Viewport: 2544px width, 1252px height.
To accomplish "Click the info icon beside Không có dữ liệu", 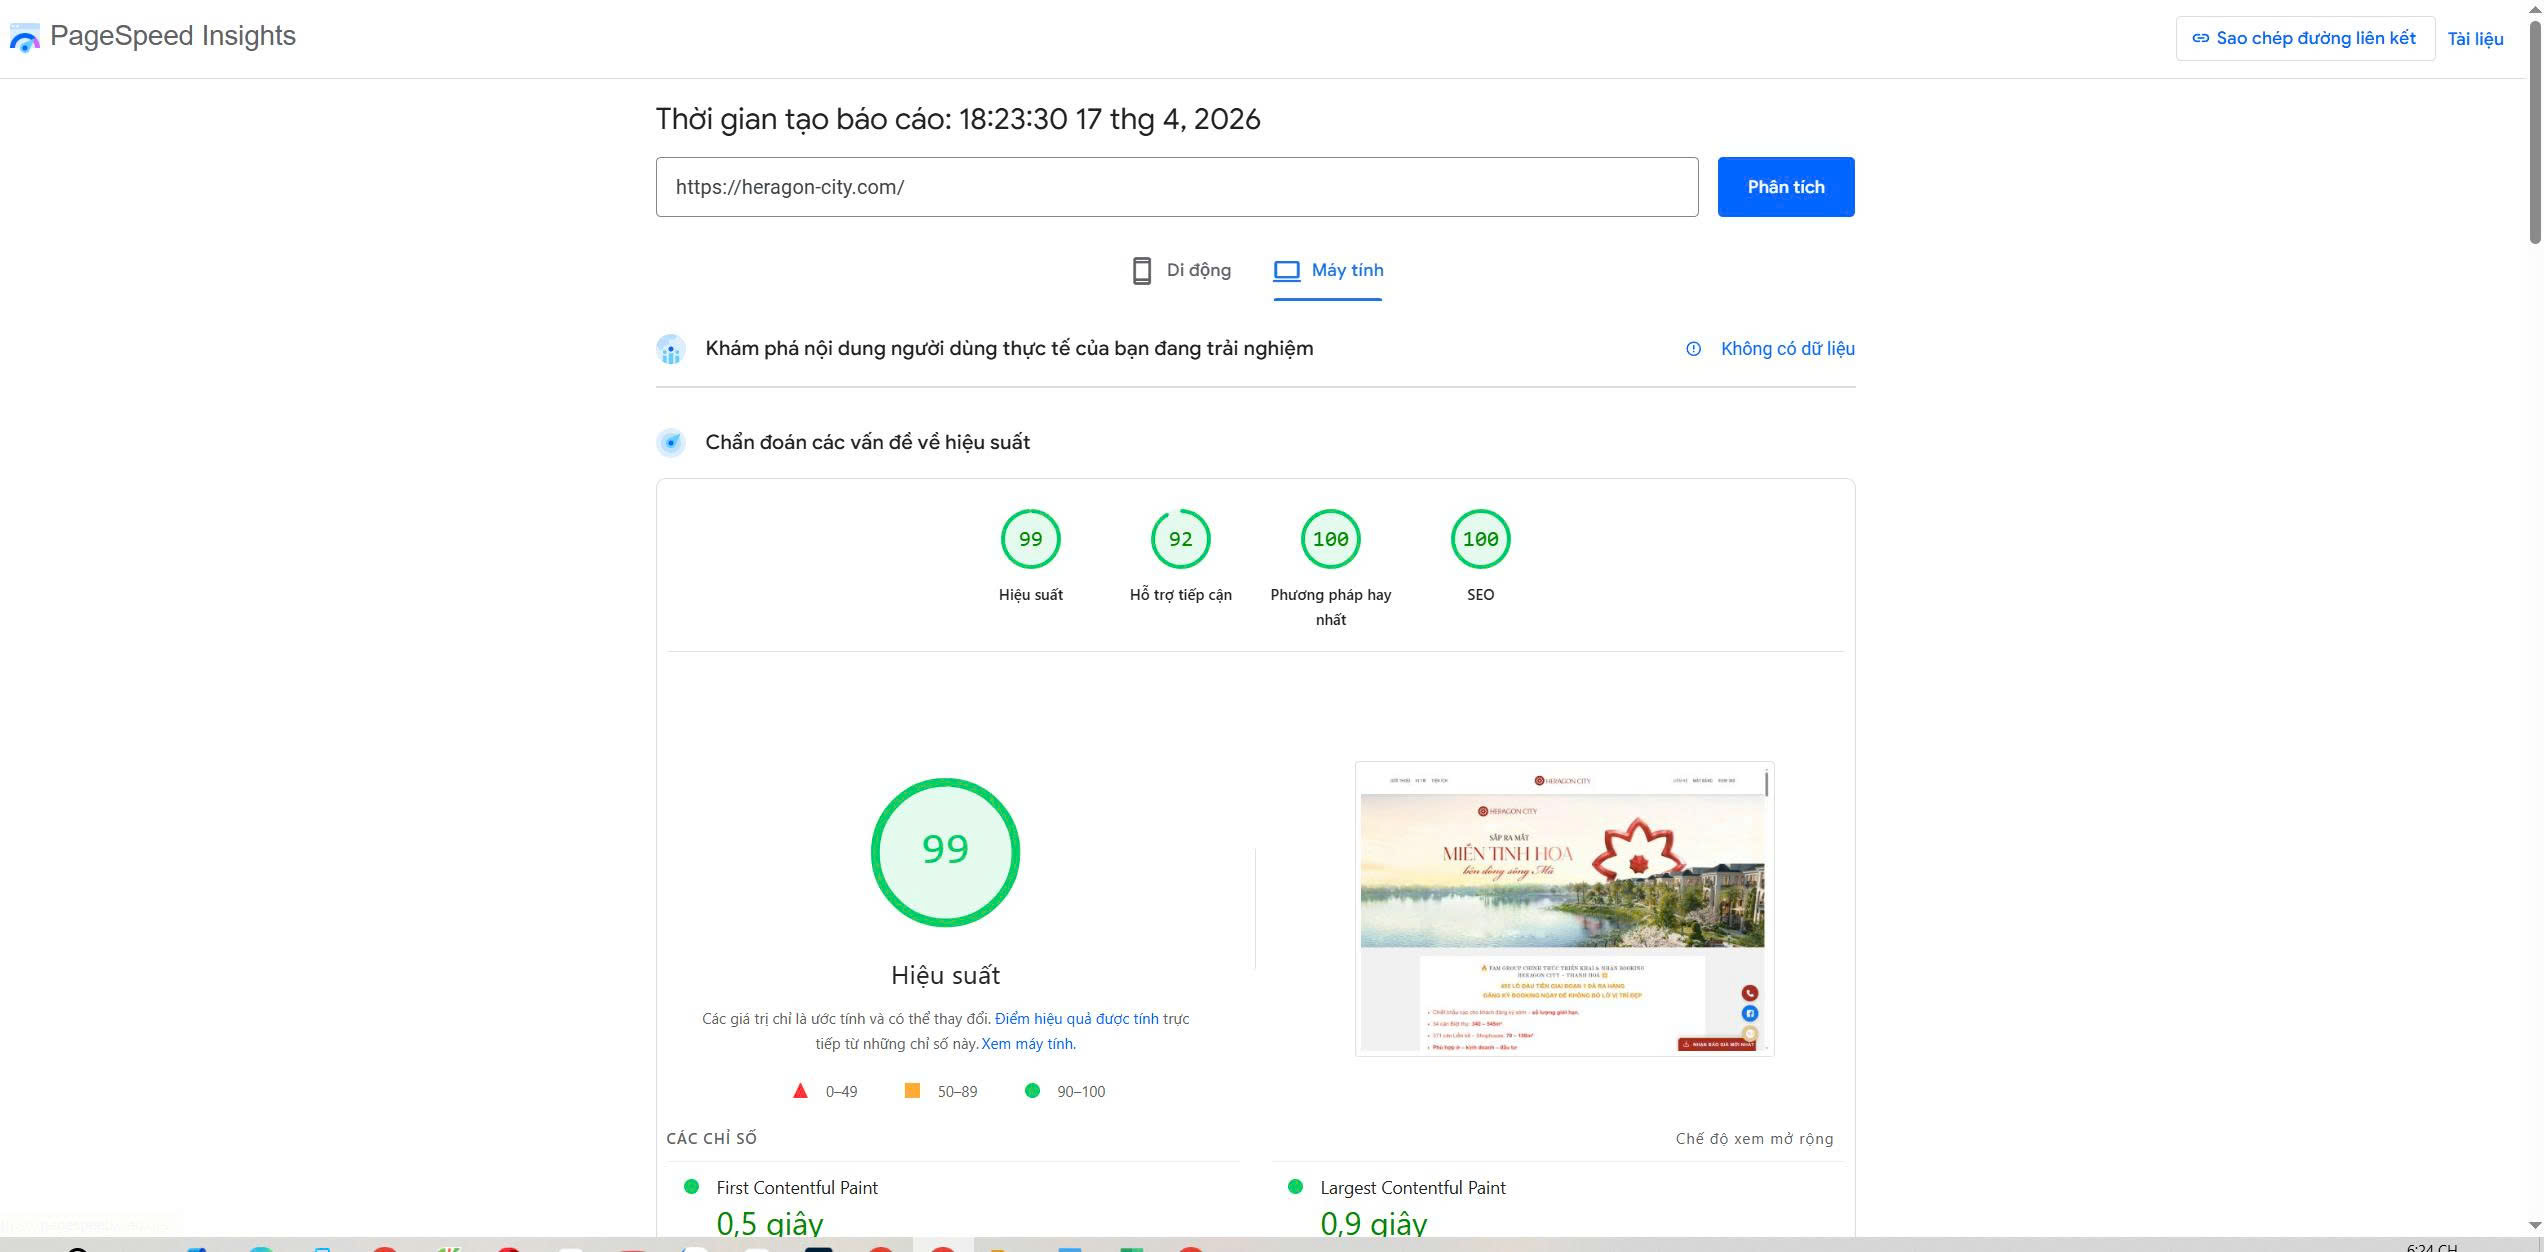I will click(x=1693, y=349).
